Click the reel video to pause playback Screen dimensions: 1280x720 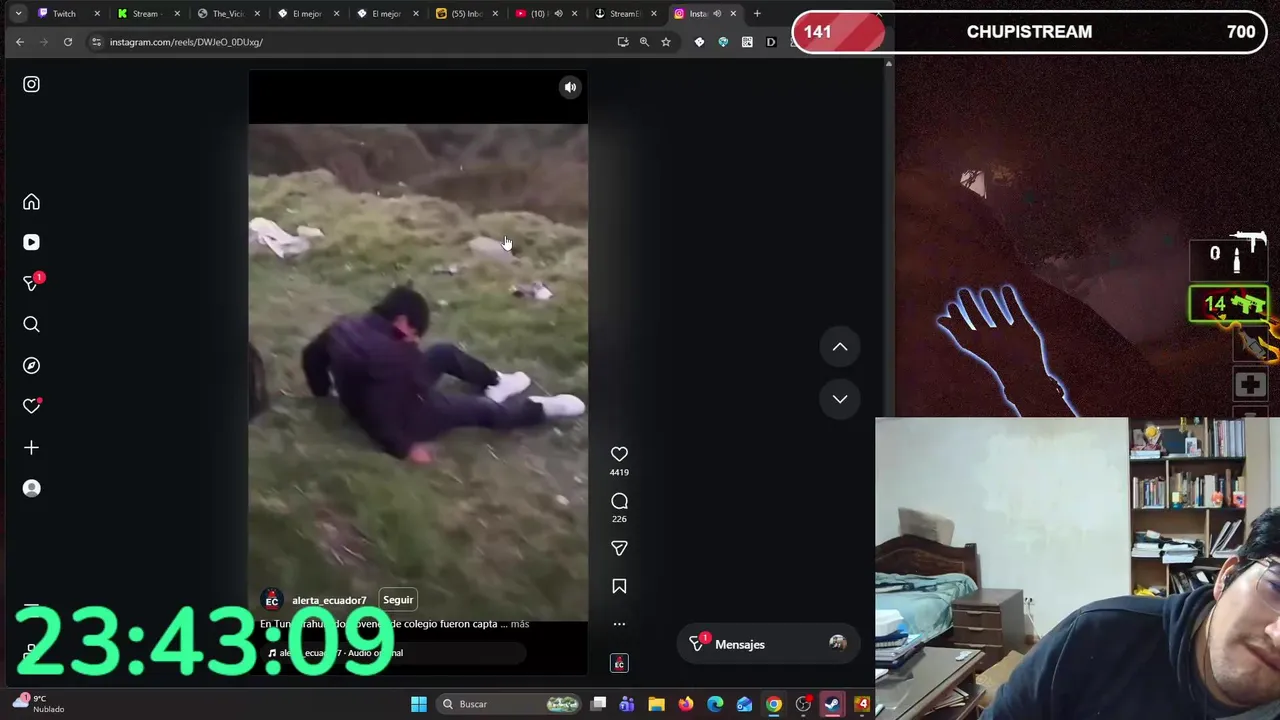418,372
